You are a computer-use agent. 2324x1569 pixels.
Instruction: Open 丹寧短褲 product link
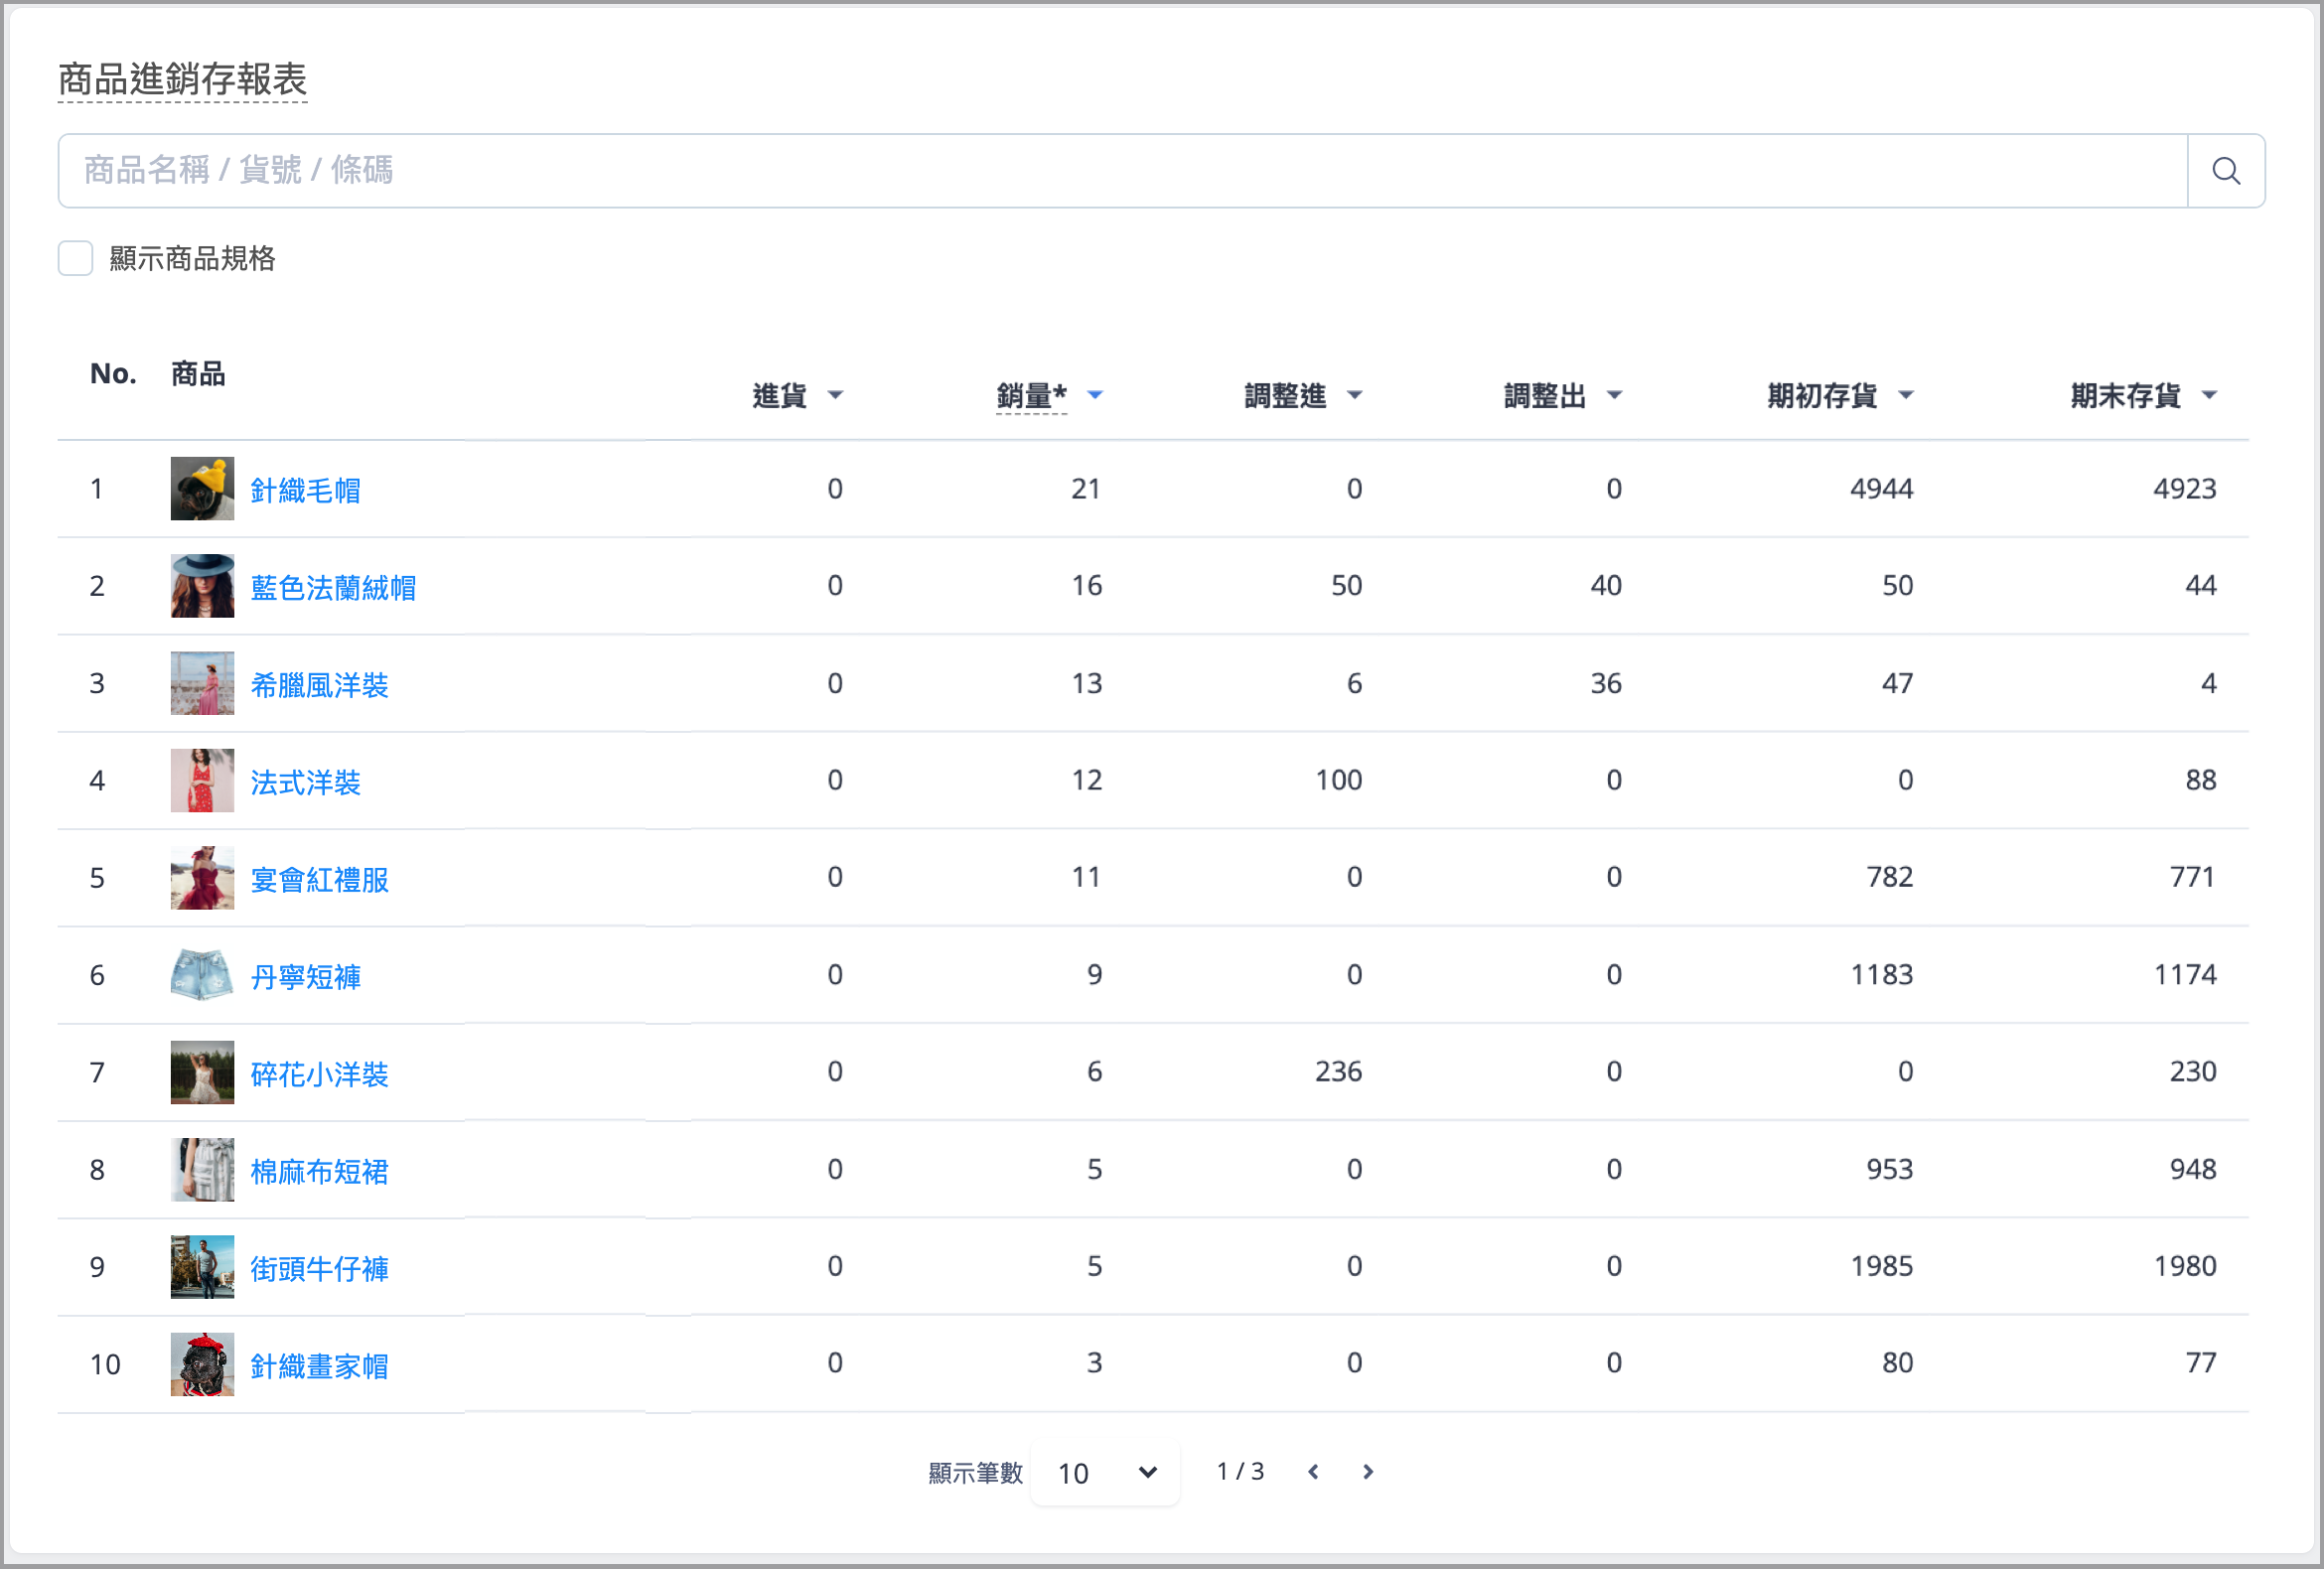pos(305,976)
